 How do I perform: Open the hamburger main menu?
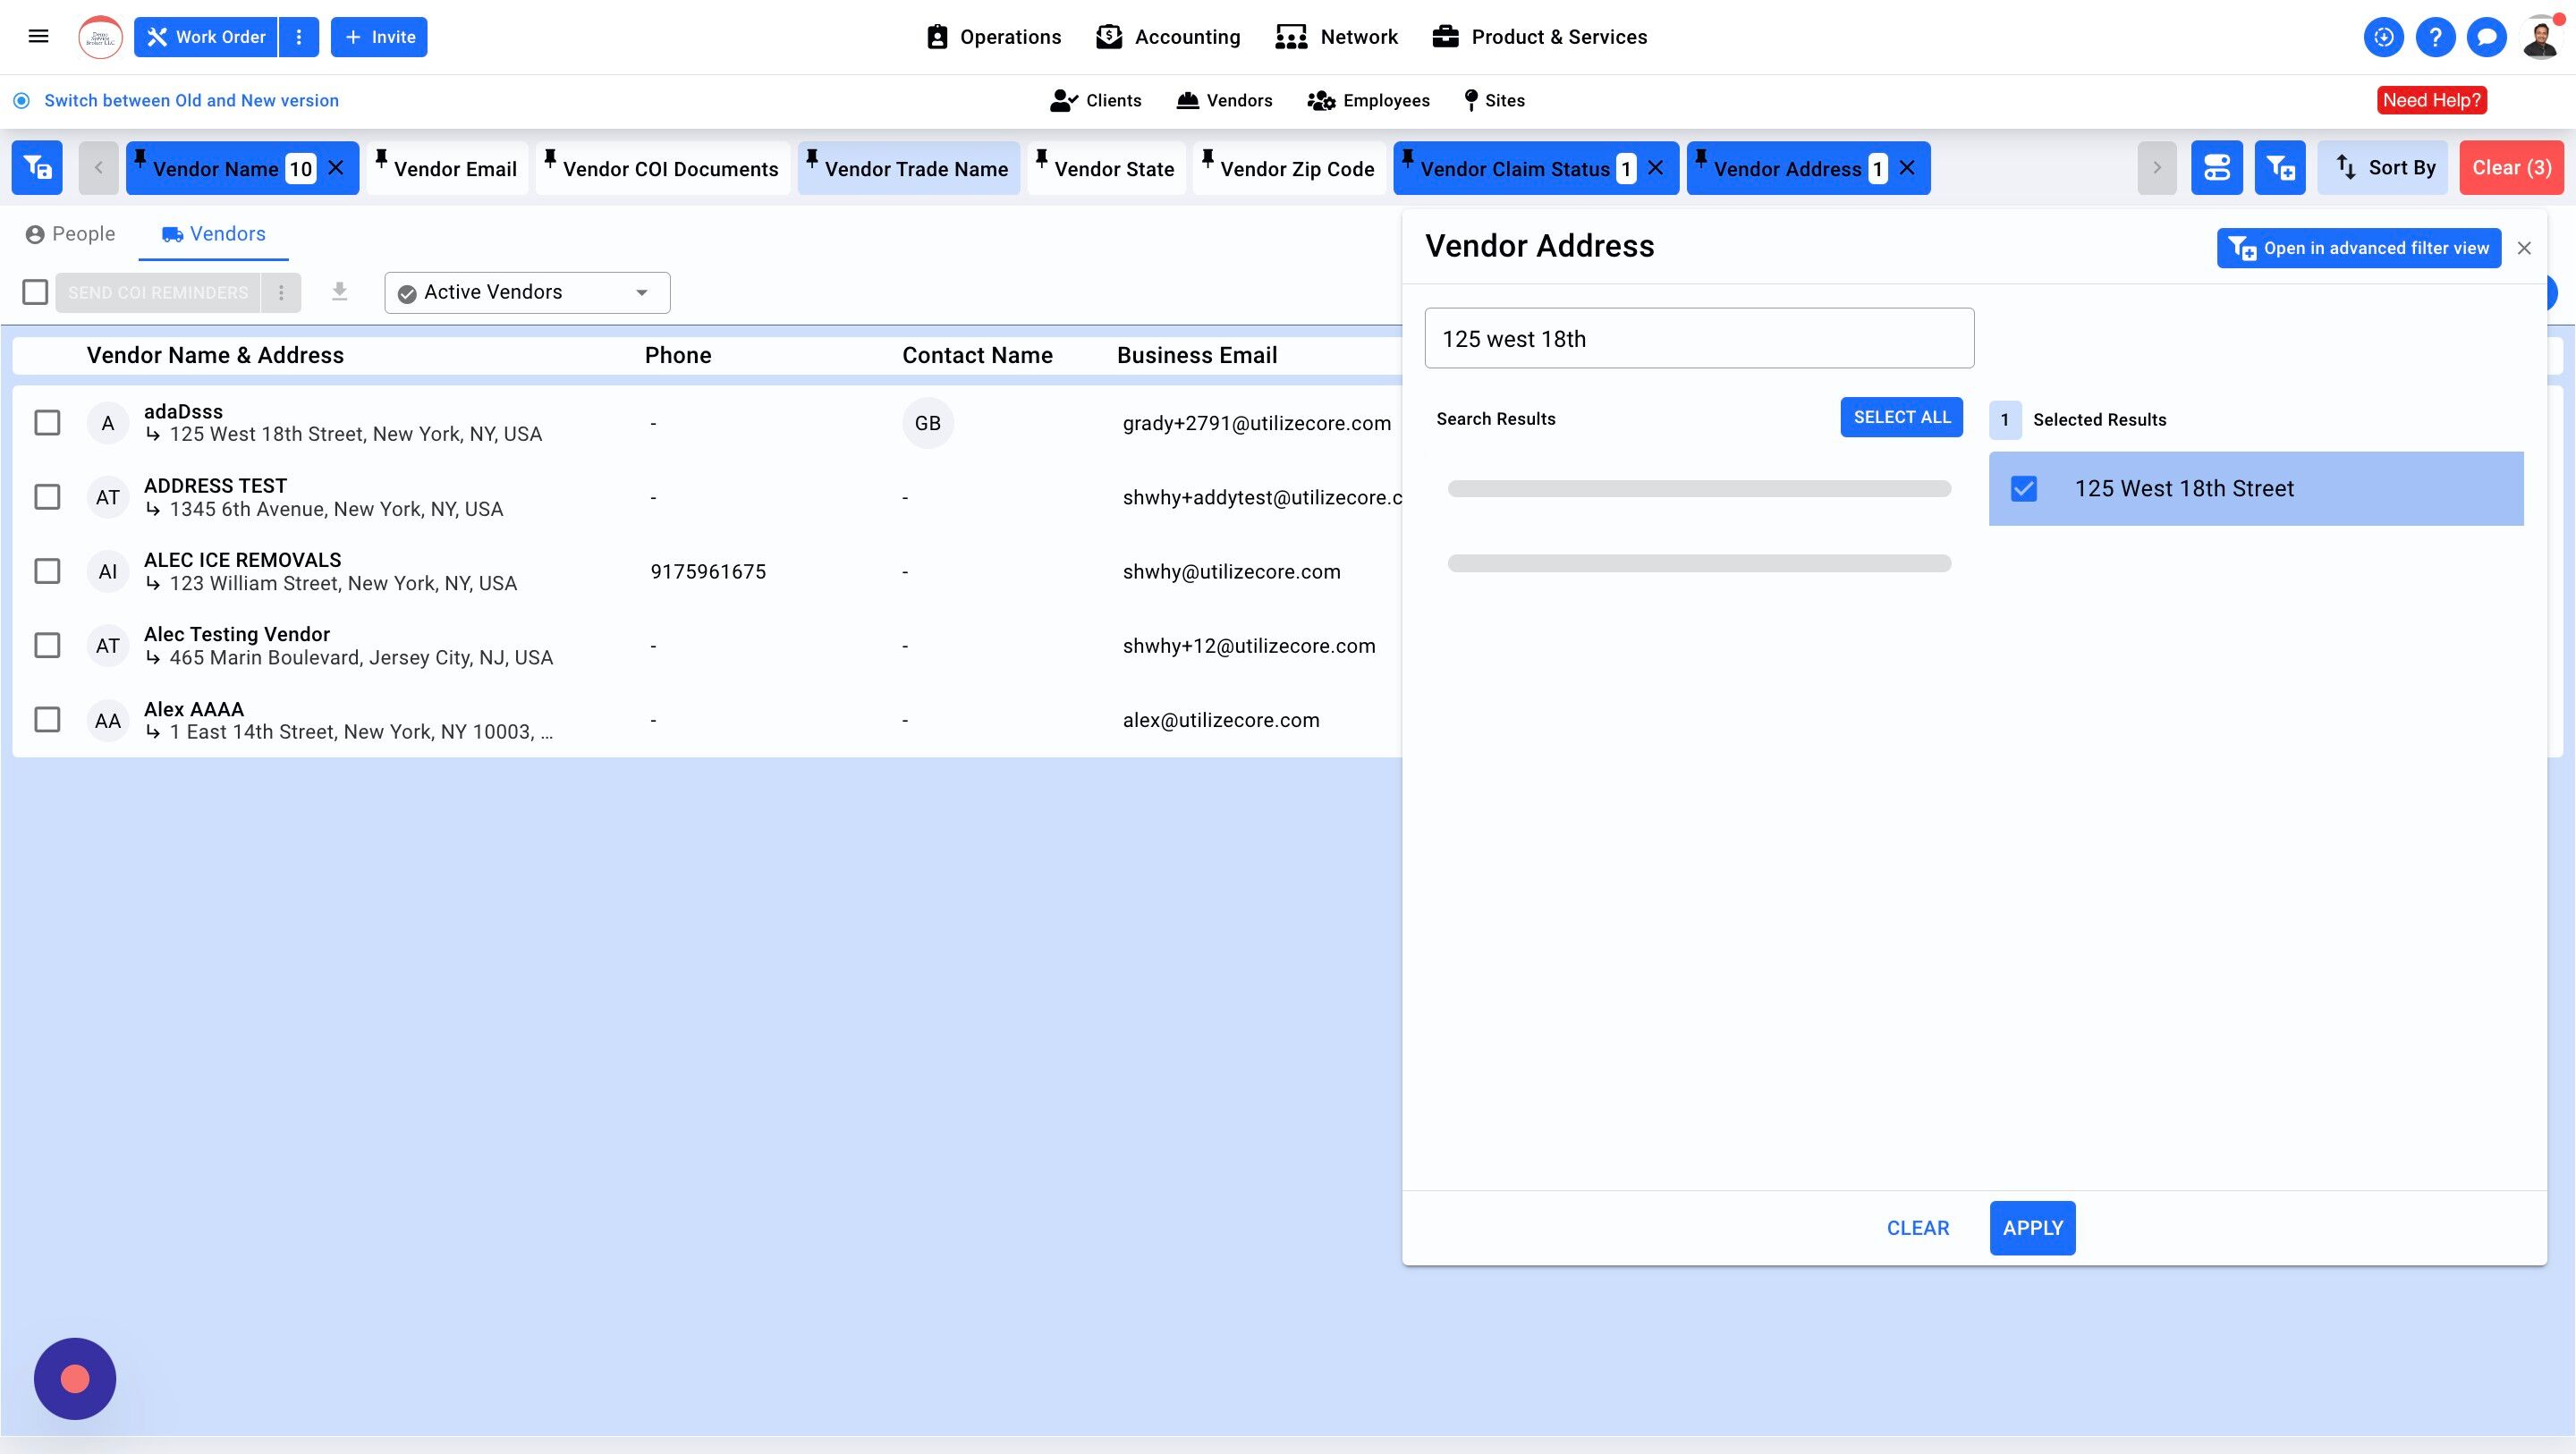(38, 37)
